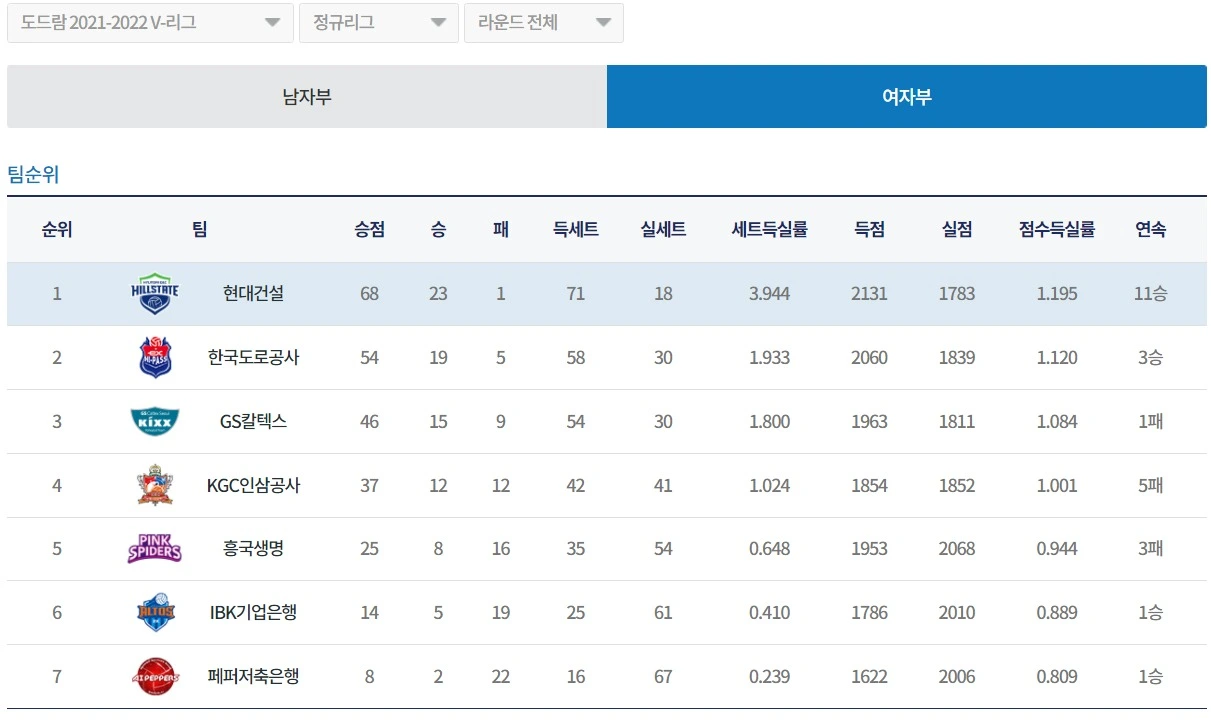1211x723 pixels.
Task: Click the 팀순위 section heading
Action: pyautogui.click(x=34, y=175)
